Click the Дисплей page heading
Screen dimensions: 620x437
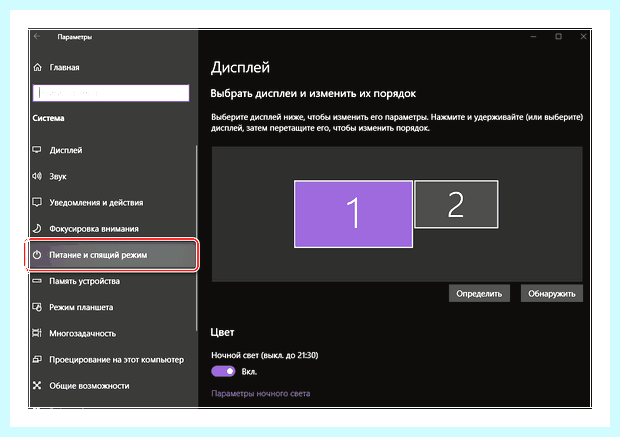tap(240, 68)
